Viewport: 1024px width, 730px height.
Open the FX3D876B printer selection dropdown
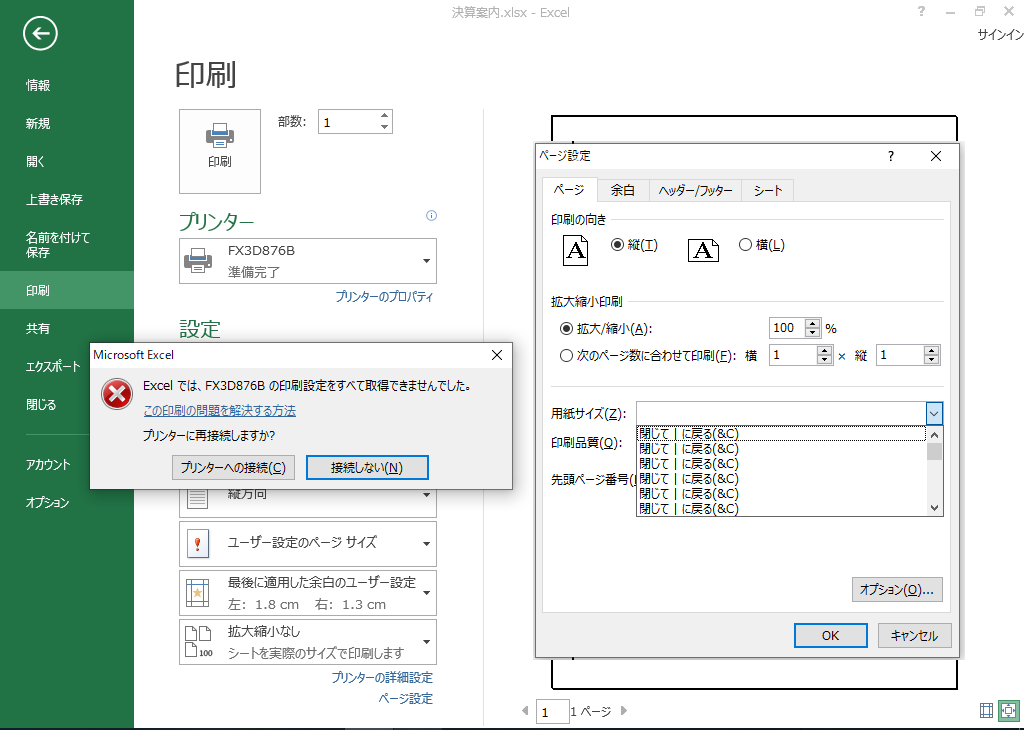pyautogui.click(x=425, y=260)
